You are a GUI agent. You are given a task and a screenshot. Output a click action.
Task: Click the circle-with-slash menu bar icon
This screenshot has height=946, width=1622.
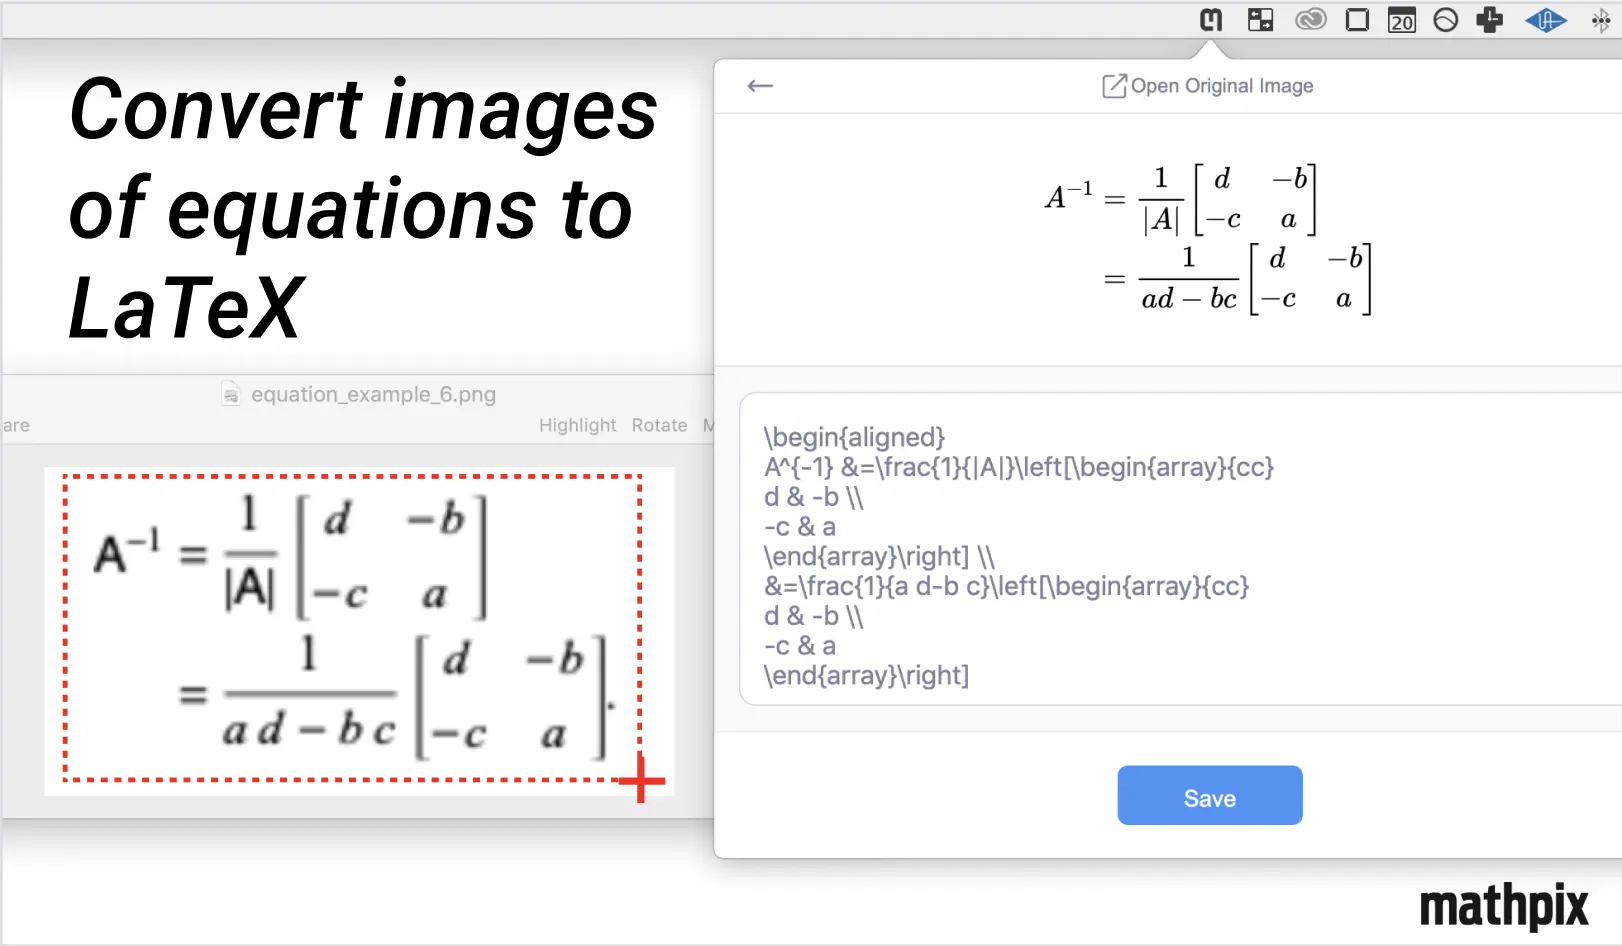(x=1446, y=19)
